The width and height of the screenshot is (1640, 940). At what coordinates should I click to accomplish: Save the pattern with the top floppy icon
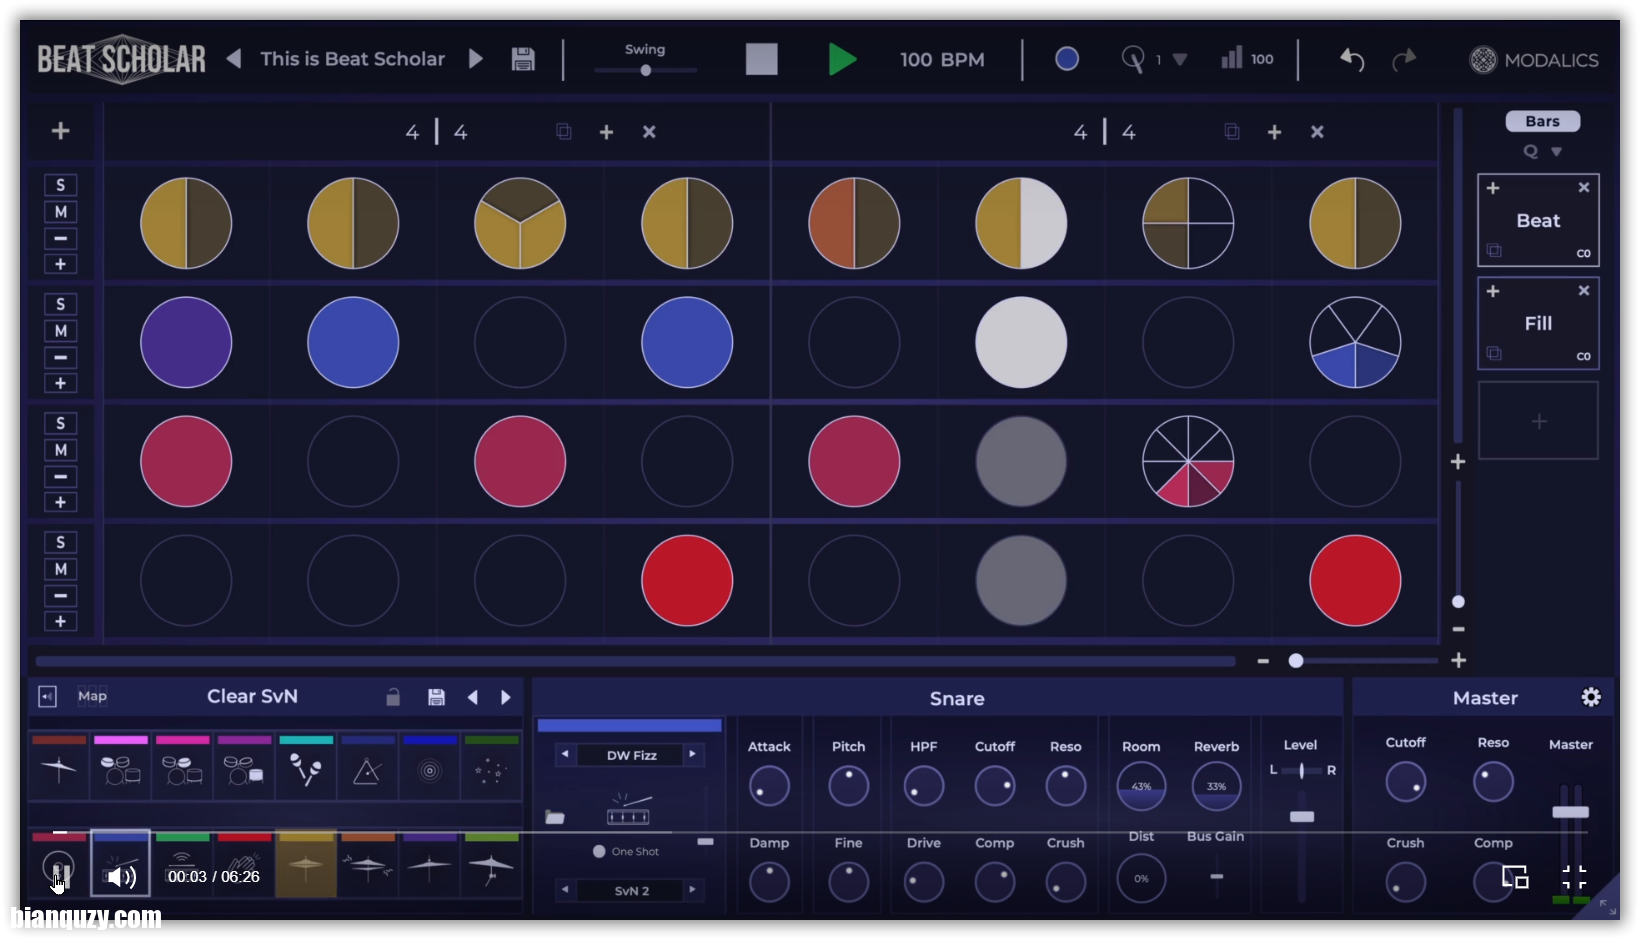(523, 59)
